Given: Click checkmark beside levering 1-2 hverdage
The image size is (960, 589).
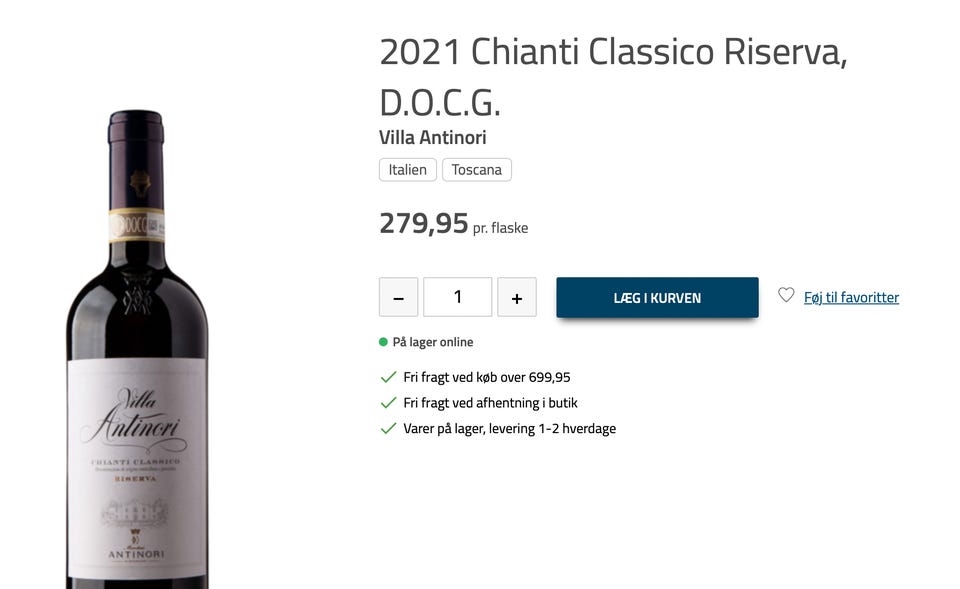Looking at the screenshot, I should tap(389, 429).
